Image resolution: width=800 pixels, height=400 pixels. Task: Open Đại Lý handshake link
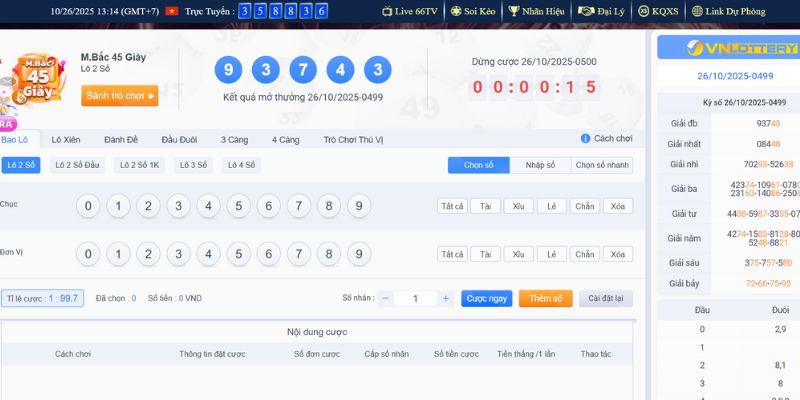coord(601,11)
